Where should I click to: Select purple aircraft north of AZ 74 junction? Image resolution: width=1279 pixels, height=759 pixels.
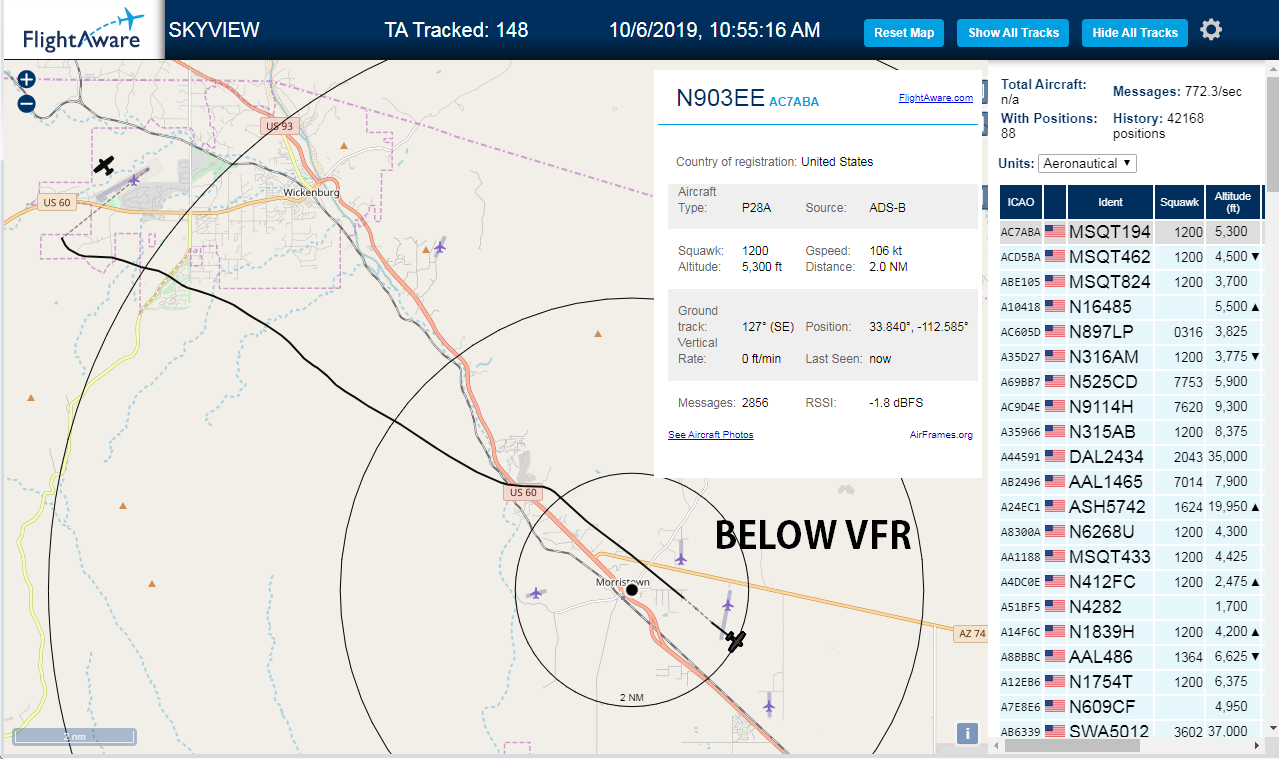click(x=681, y=557)
